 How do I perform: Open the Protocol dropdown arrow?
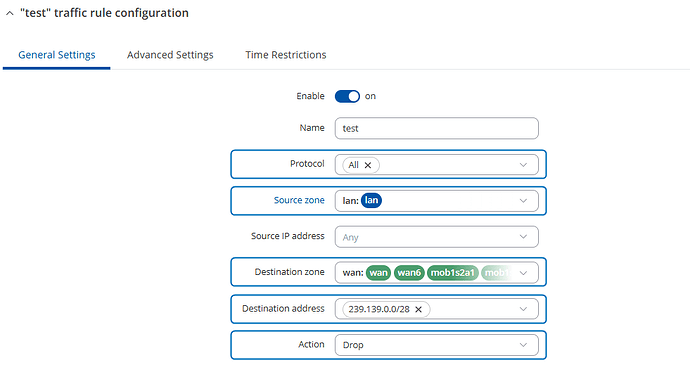[x=523, y=165]
